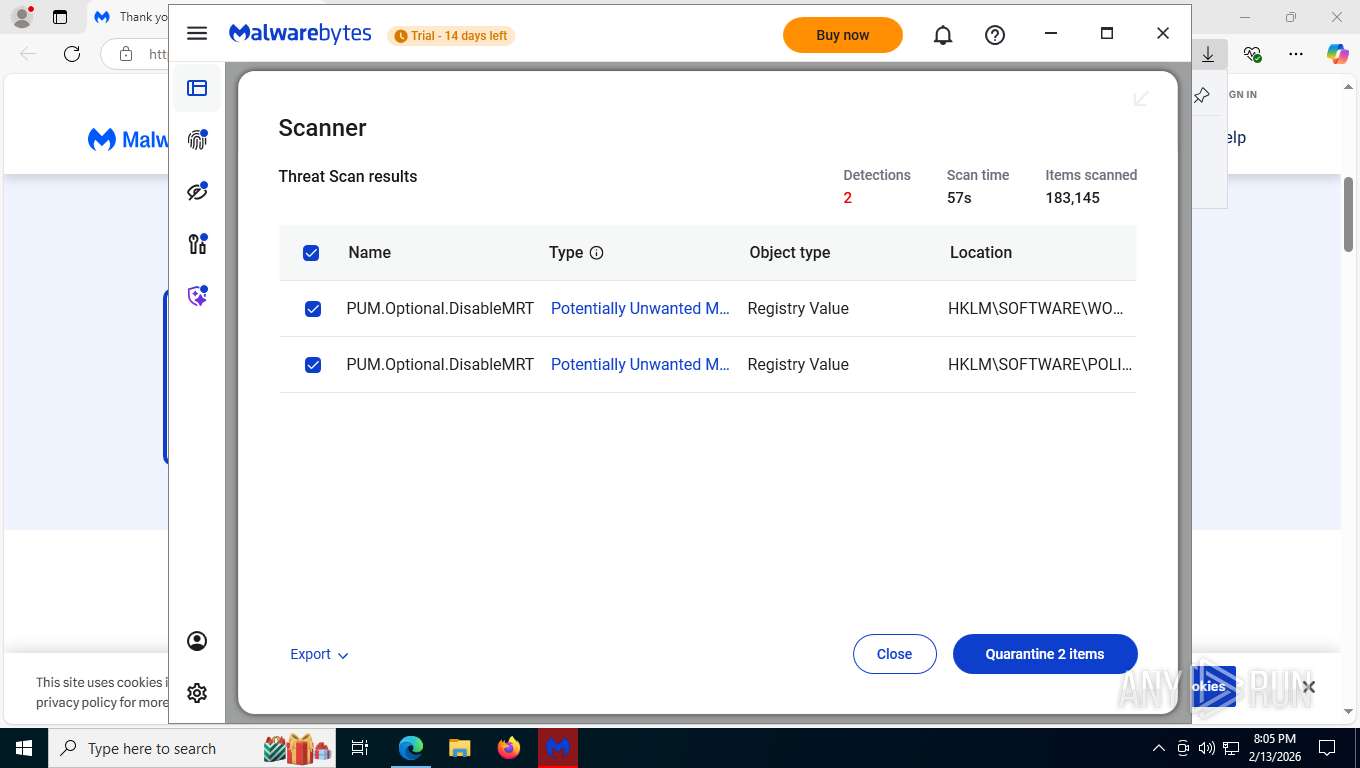Open Task View on the taskbar
The width and height of the screenshot is (1360, 768).
coord(360,748)
